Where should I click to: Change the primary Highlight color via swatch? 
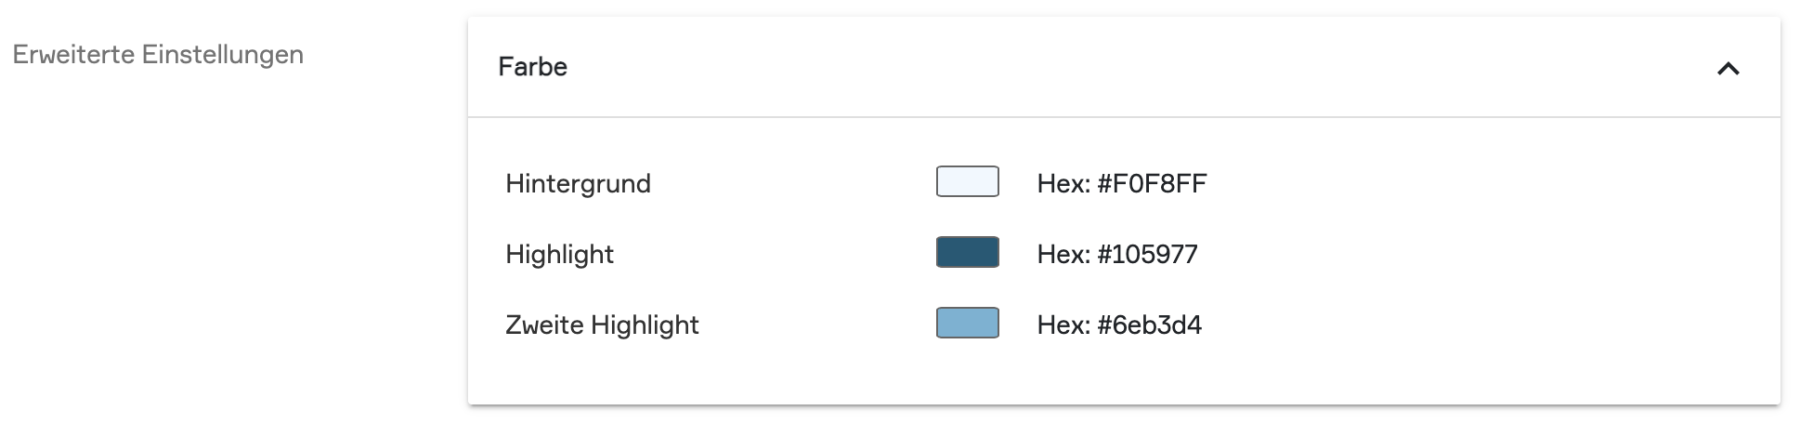pos(967,252)
